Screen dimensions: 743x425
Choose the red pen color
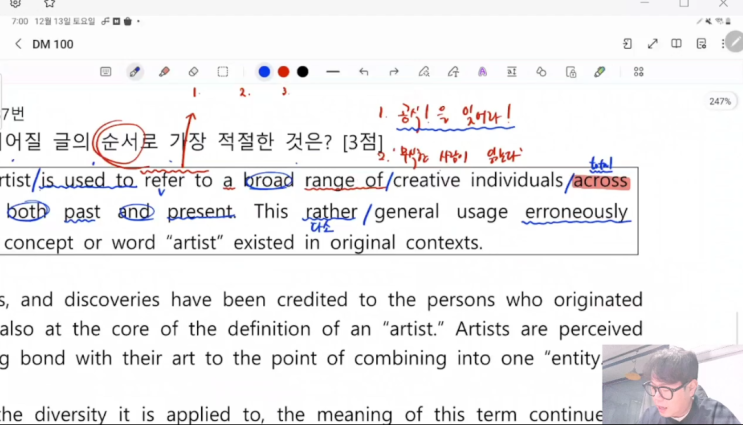click(283, 72)
